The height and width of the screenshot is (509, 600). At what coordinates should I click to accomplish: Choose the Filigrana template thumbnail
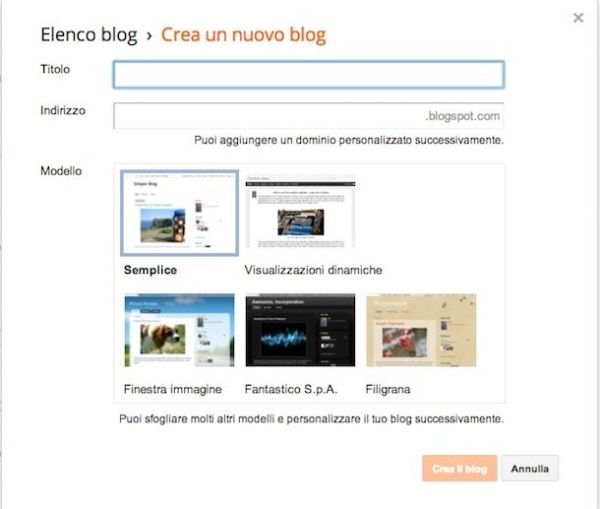(421, 330)
